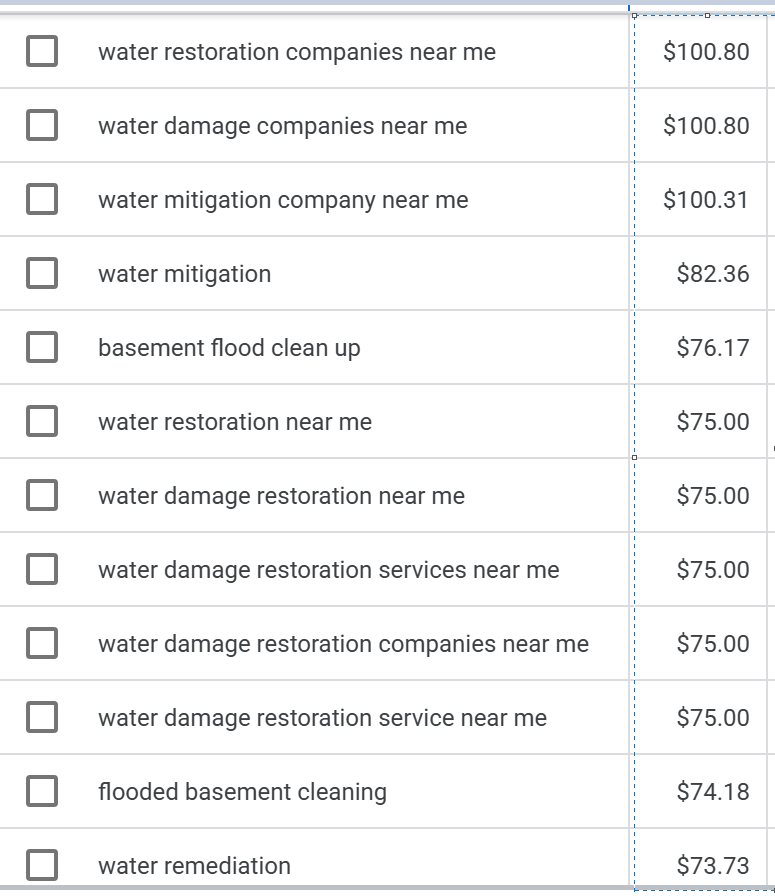Check the box for "water damage restoration service near me"

[x=41, y=717]
